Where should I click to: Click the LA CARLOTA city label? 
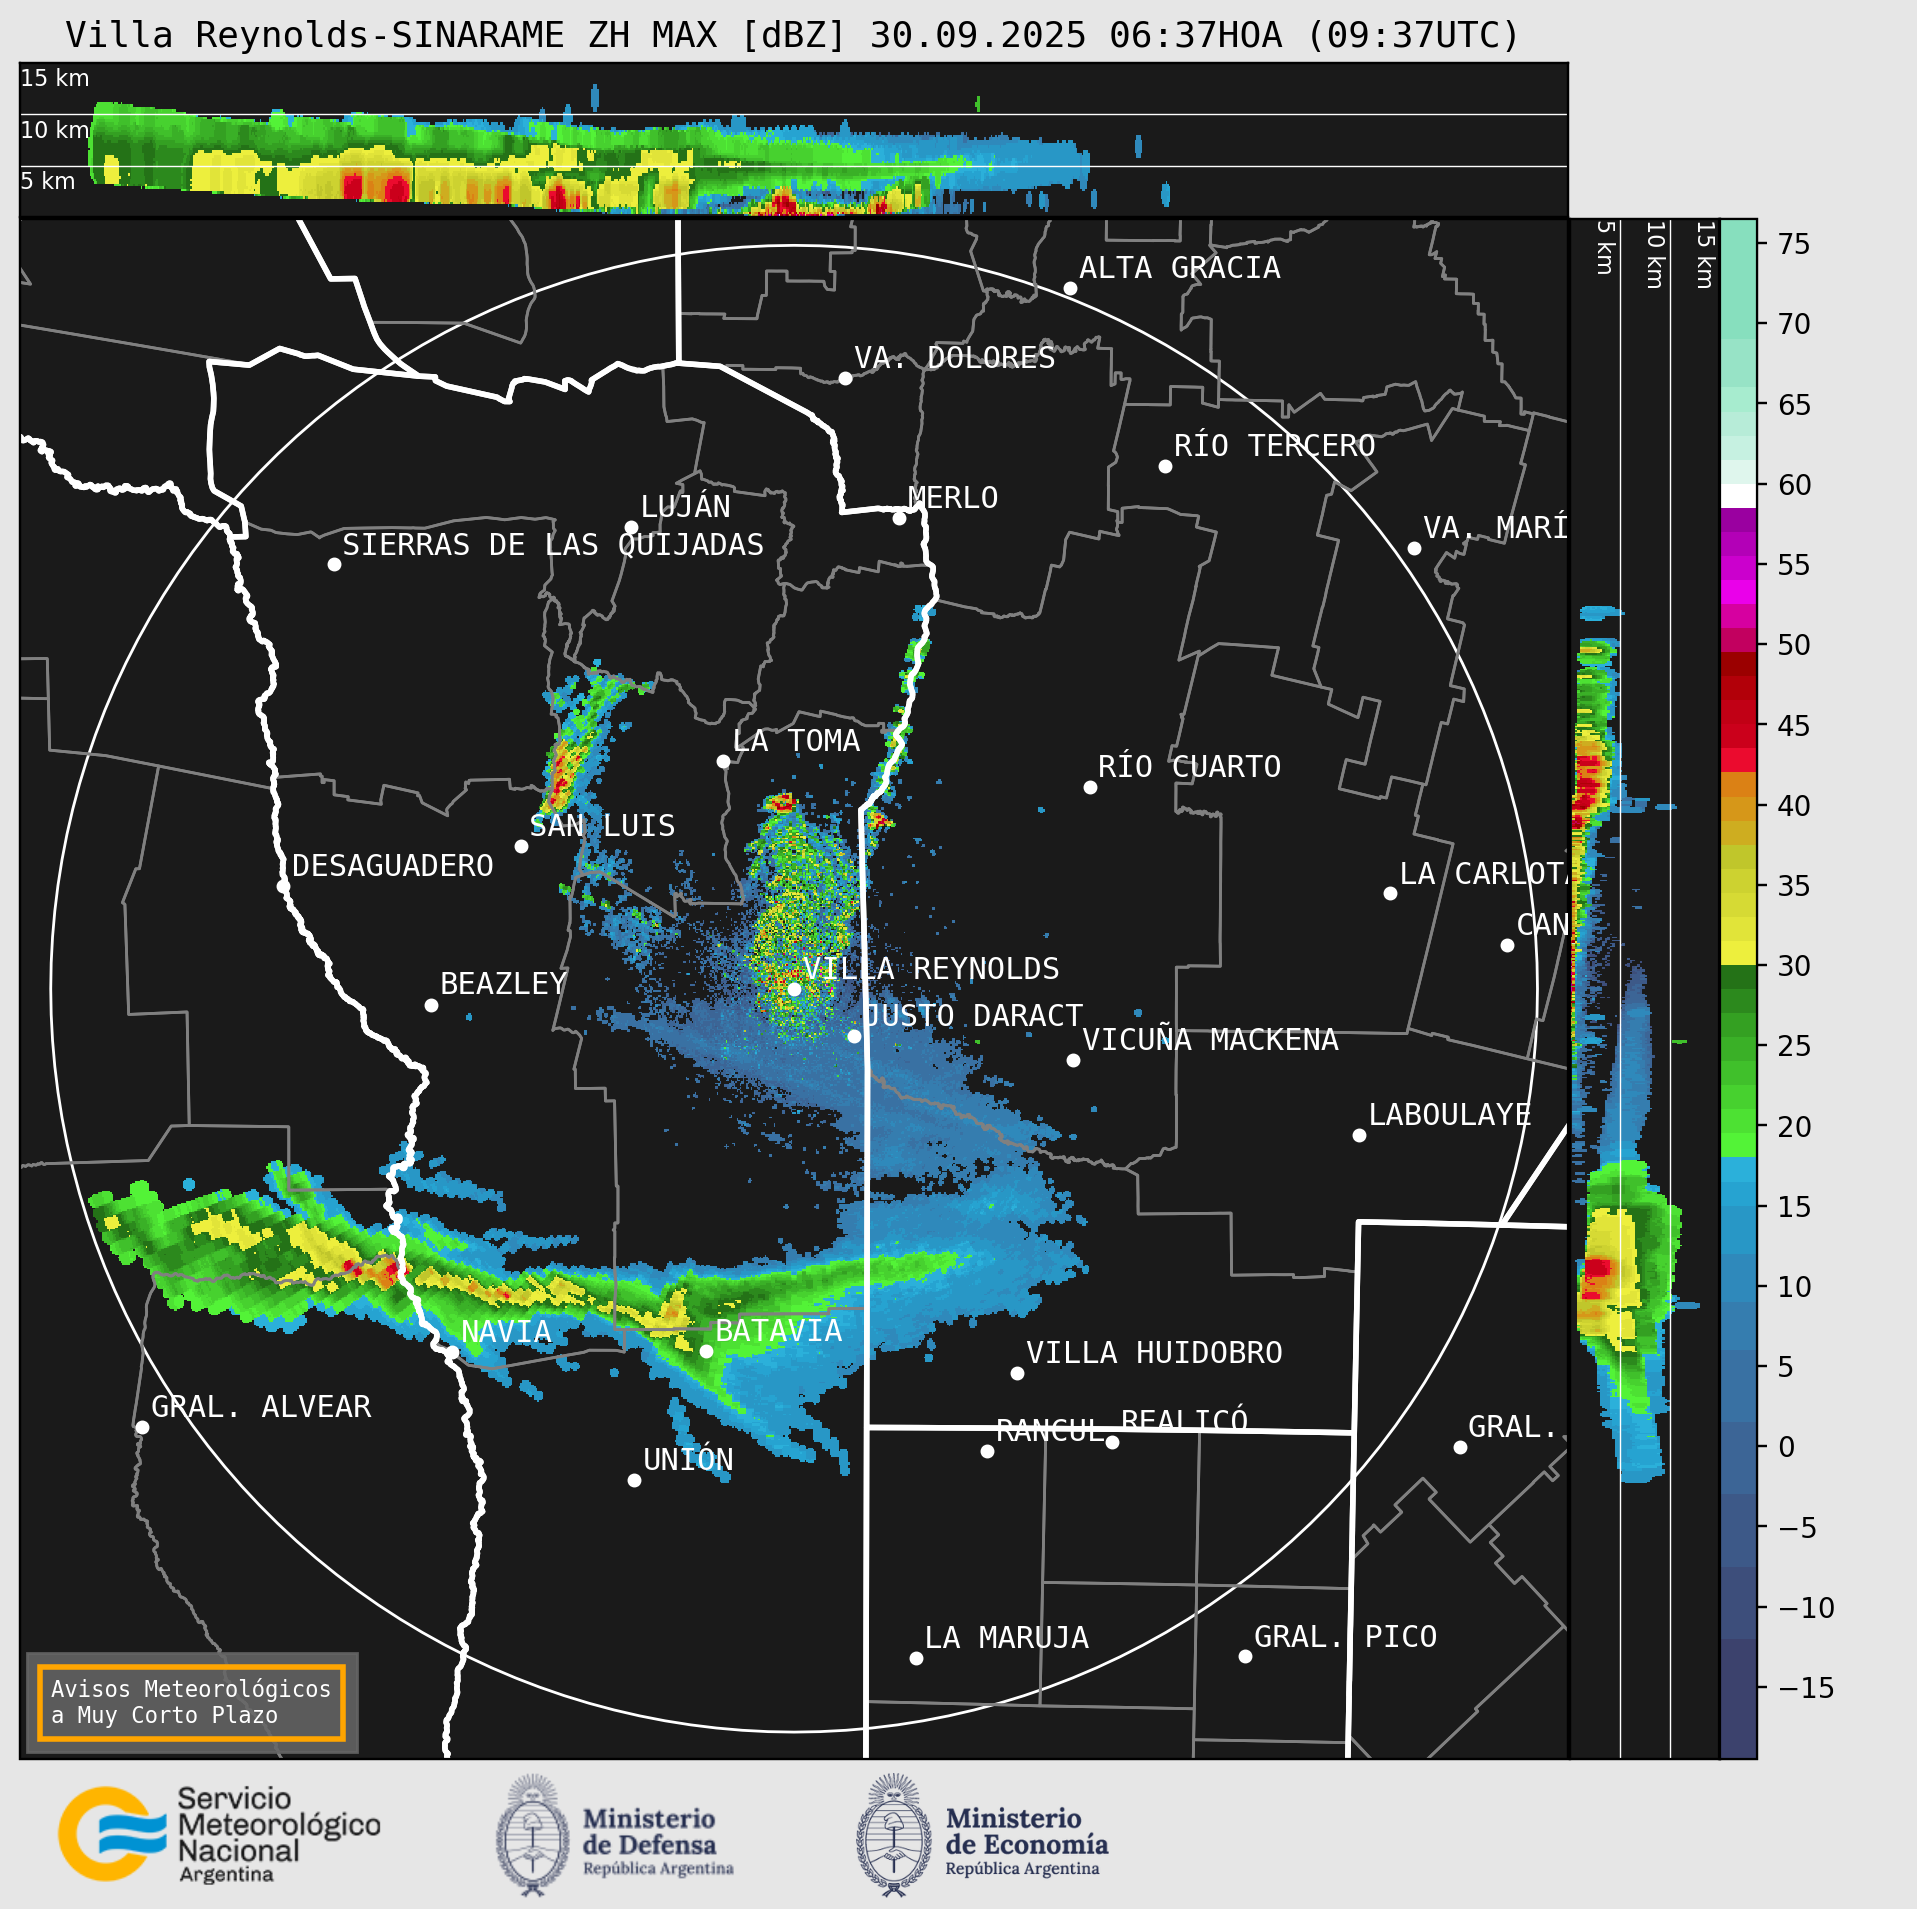pyautogui.click(x=1483, y=873)
